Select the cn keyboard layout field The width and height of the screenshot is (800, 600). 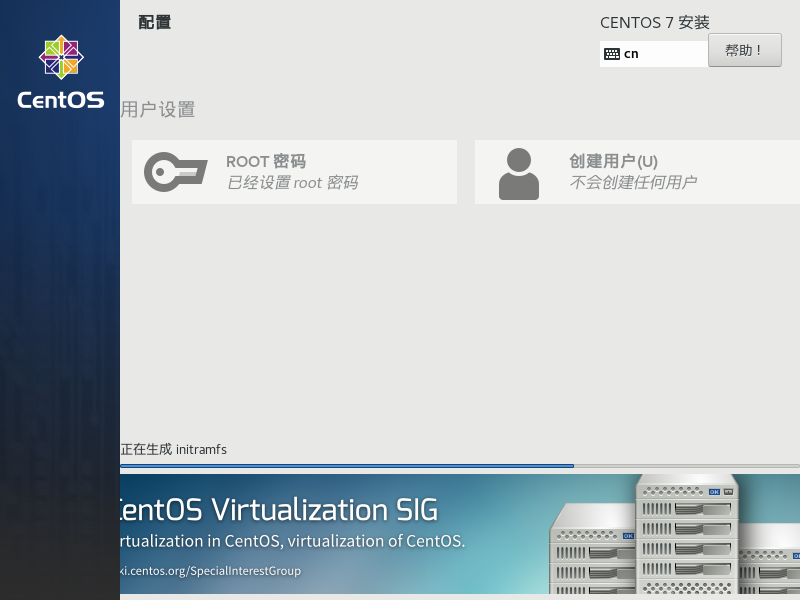pyautogui.click(x=654, y=54)
